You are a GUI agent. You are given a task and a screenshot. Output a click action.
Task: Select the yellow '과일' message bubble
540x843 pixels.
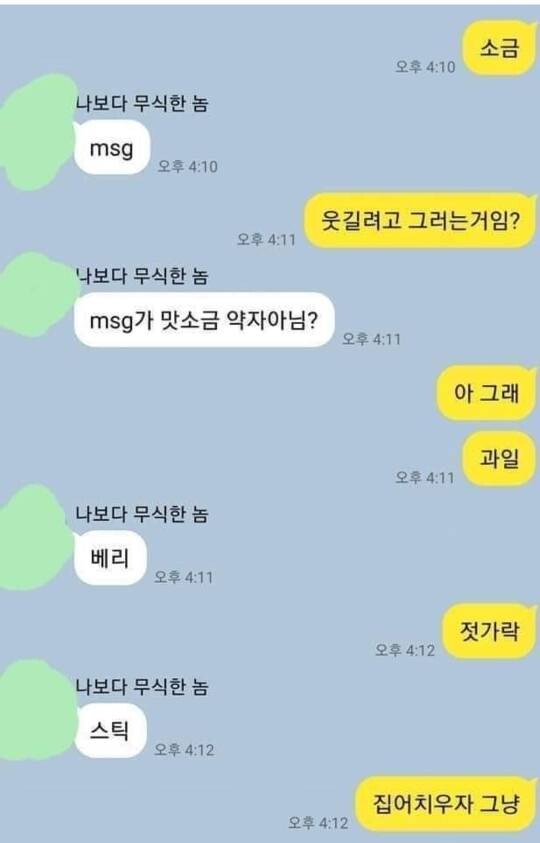[x=500, y=459]
